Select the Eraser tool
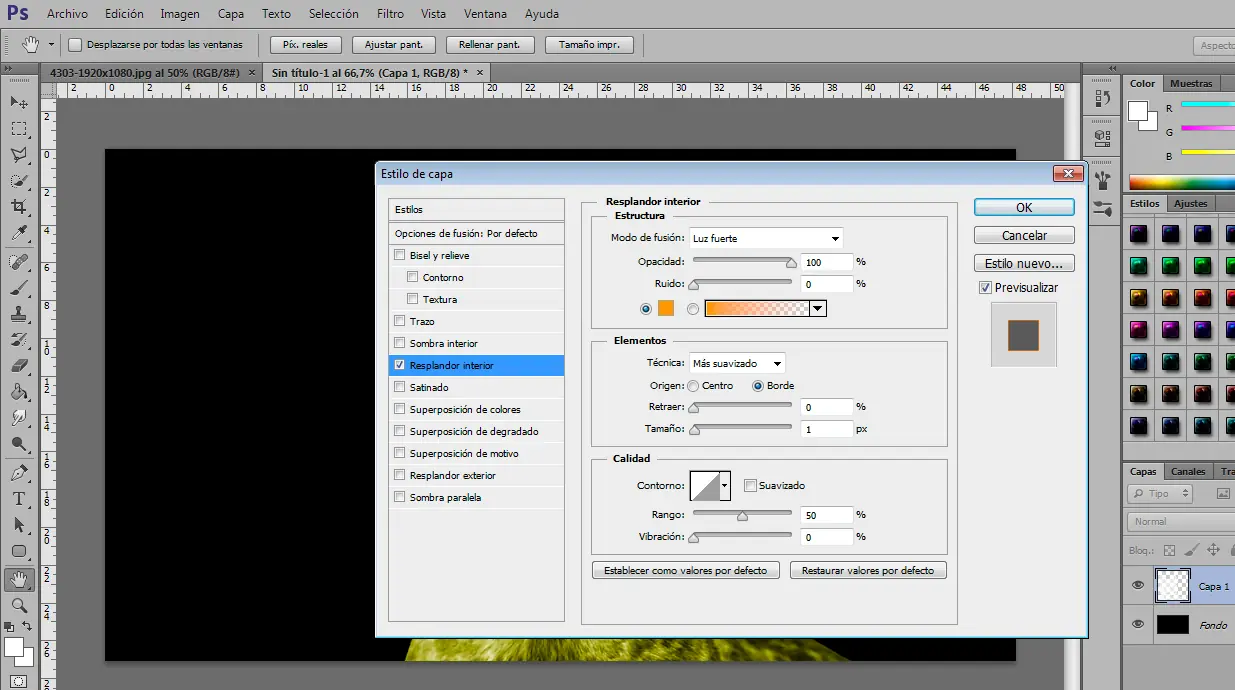The width and height of the screenshot is (1235, 690). tap(19, 367)
